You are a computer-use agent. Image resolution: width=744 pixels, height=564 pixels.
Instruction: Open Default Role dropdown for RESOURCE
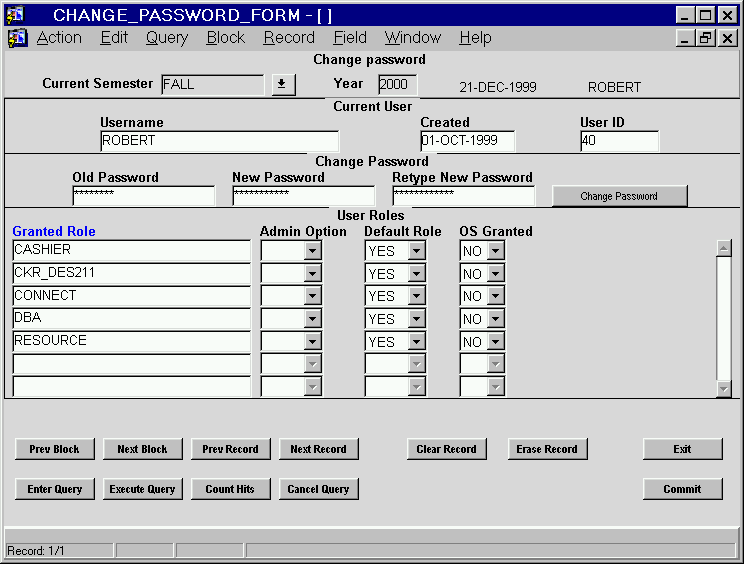point(417,342)
